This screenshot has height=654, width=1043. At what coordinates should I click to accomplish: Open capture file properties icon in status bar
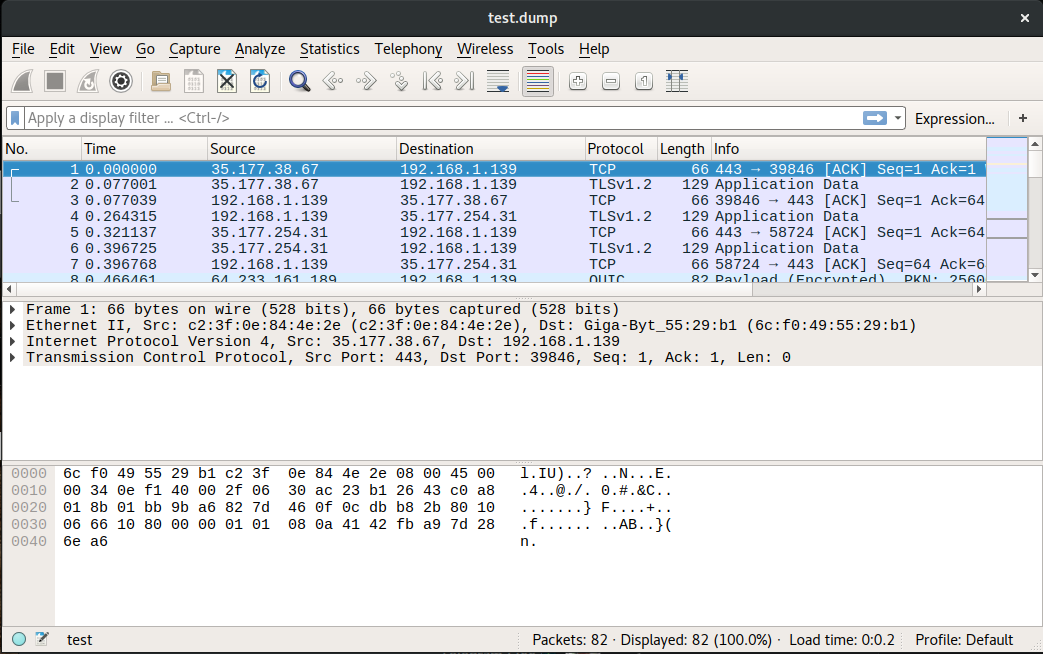point(42,639)
